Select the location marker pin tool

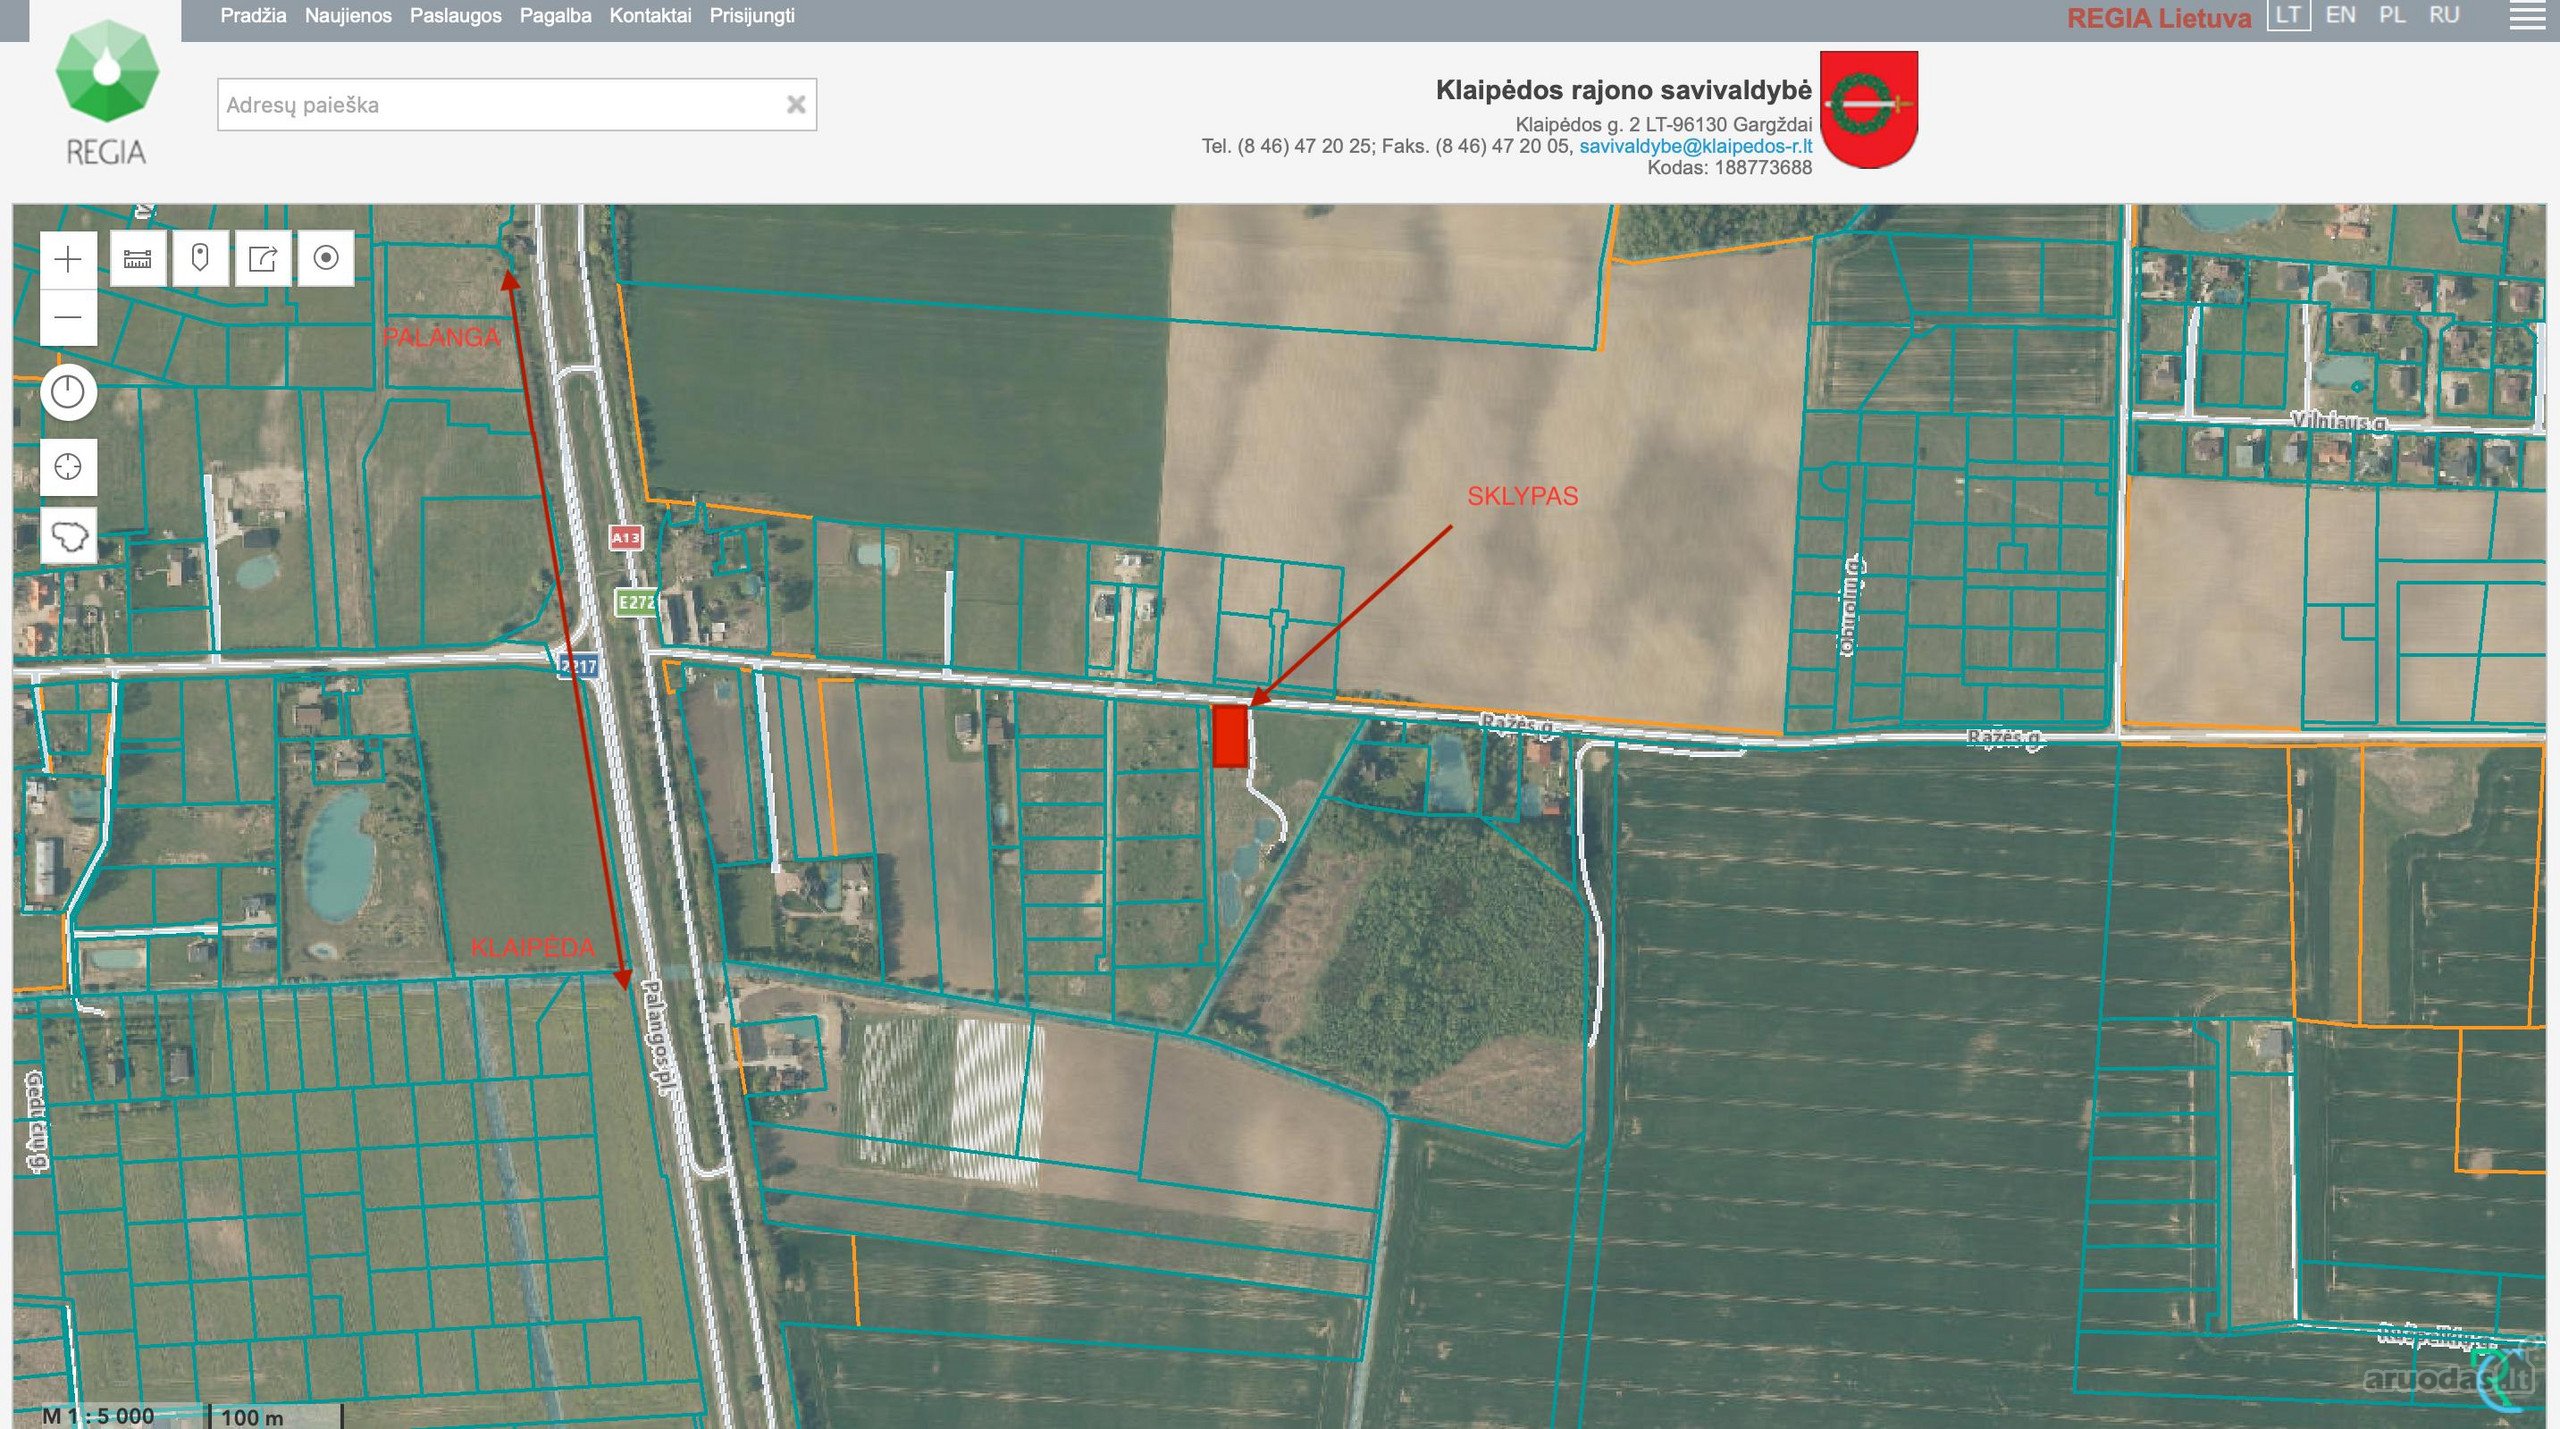(200, 258)
